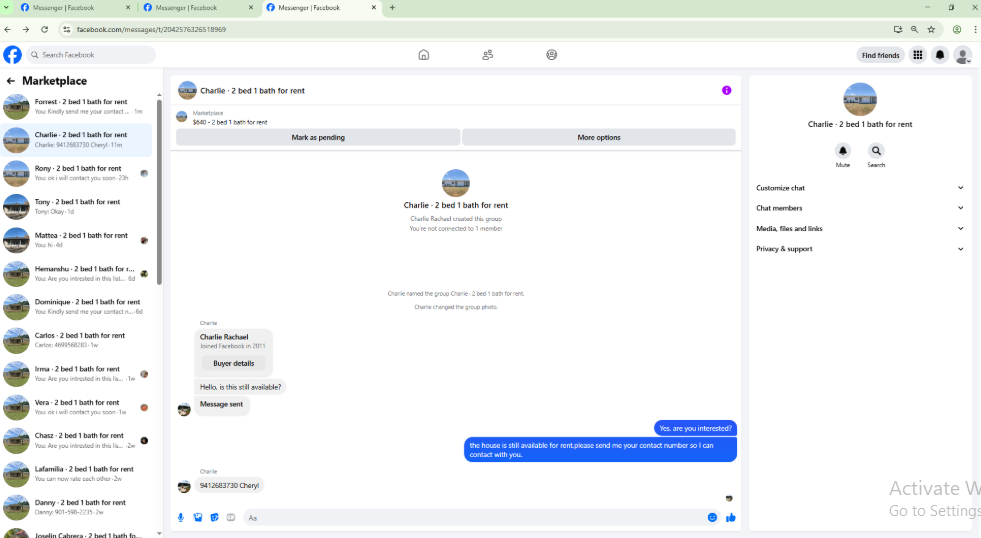Mute this conversation with the bell icon

tap(843, 151)
